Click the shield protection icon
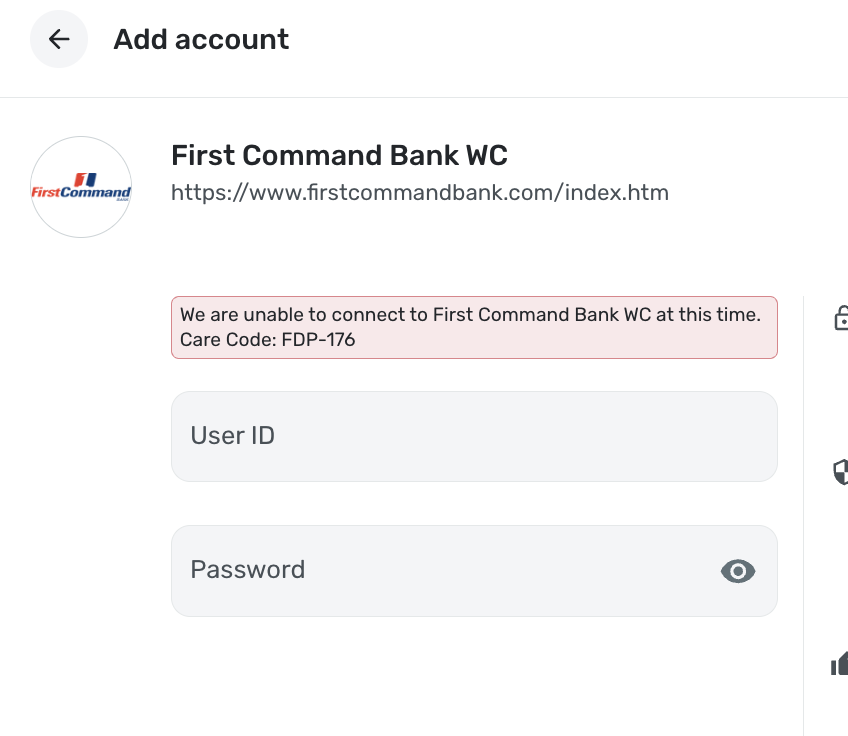Screen dimensions: 848x736 (841, 471)
